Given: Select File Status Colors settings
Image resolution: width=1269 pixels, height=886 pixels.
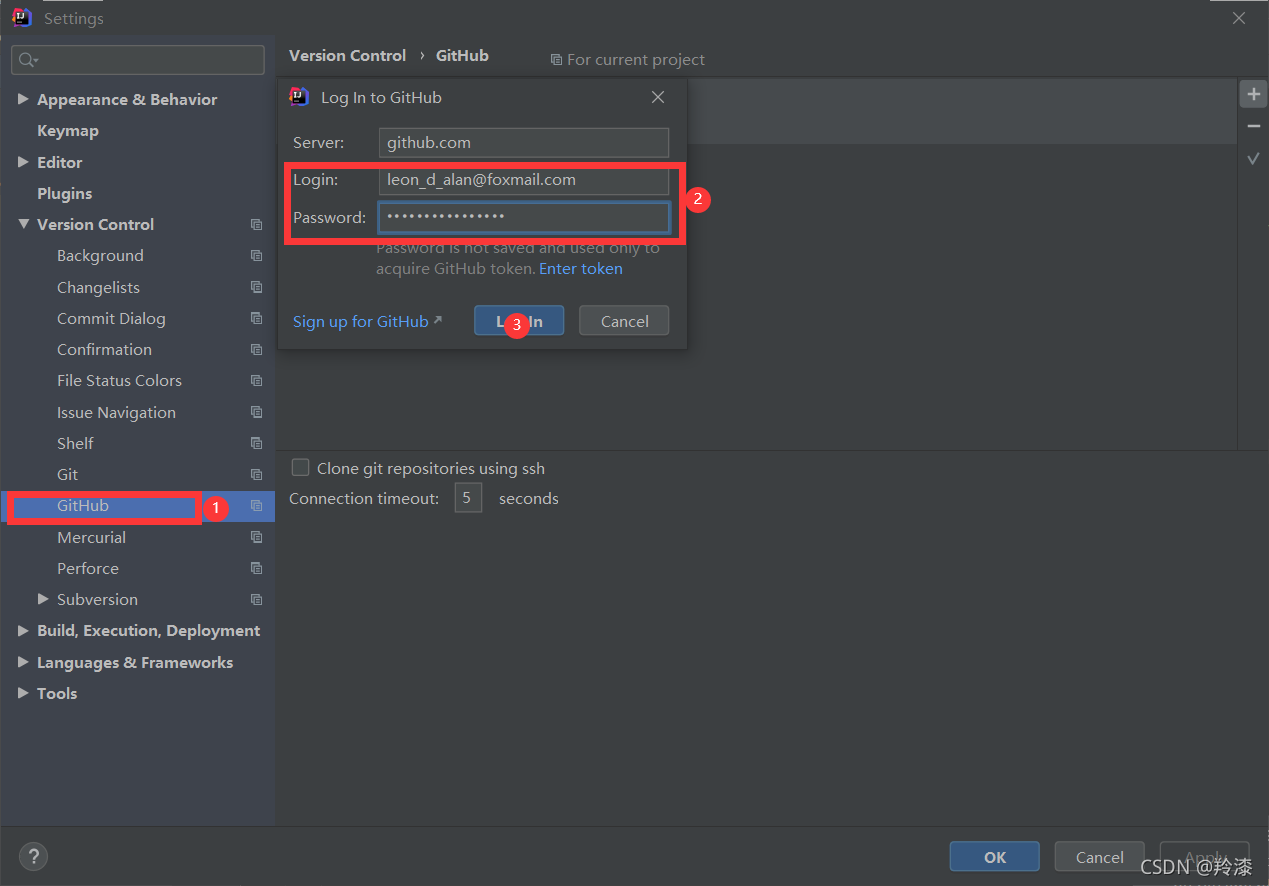Looking at the screenshot, I should [119, 381].
